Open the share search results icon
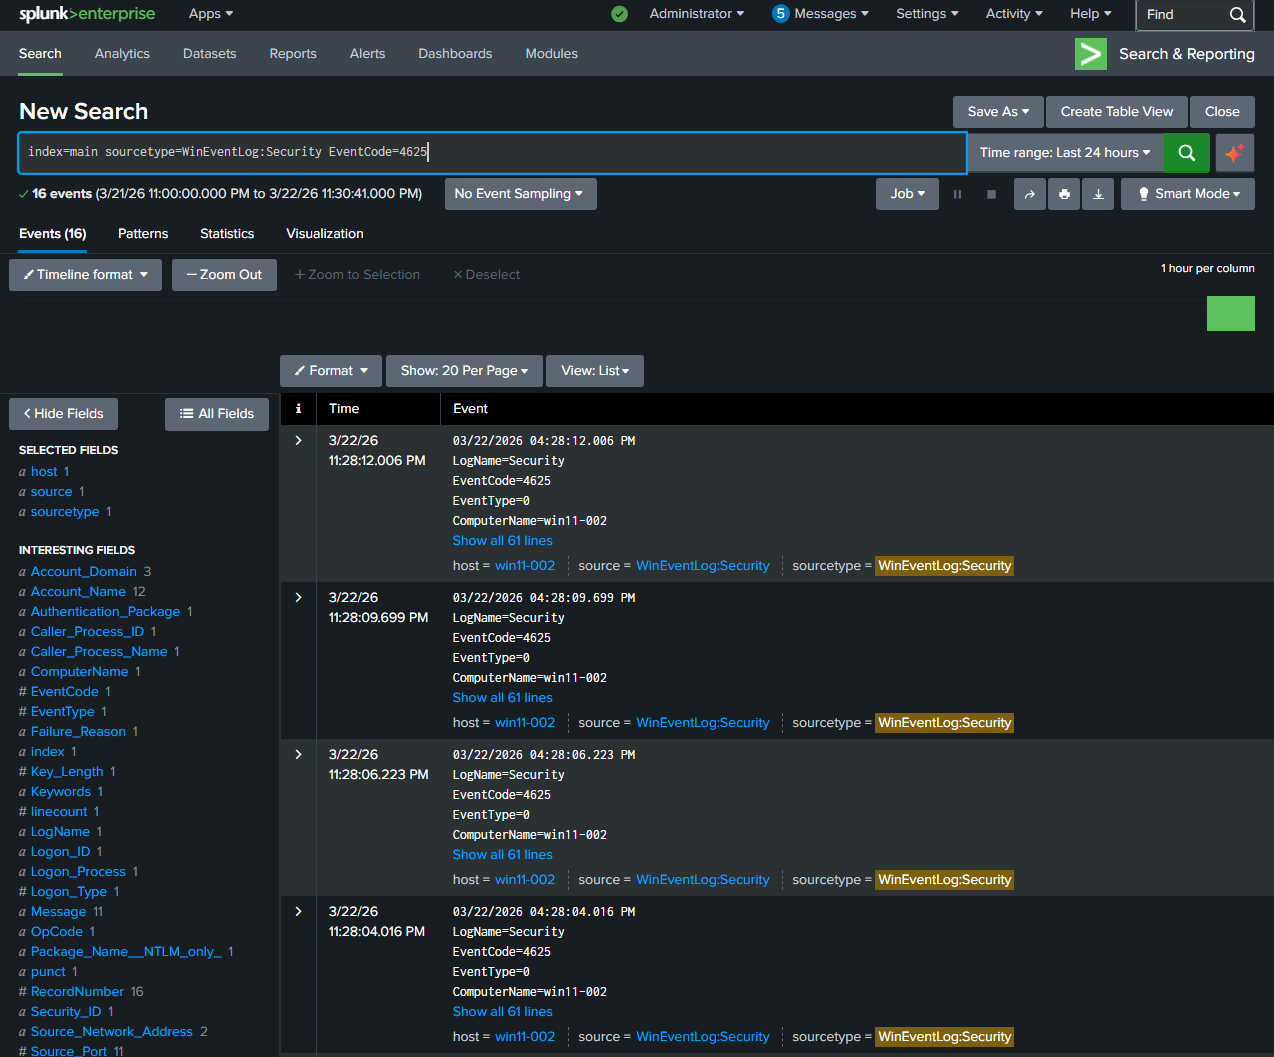Screen dimensions: 1274x1057 (1030, 194)
